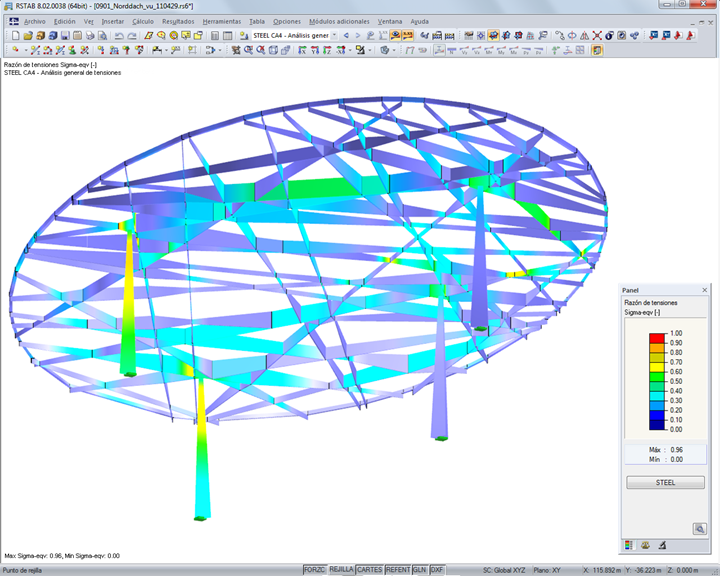Image resolution: width=720 pixels, height=576 pixels.
Task: Open panel factors scale icon
Action: click(x=645, y=545)
